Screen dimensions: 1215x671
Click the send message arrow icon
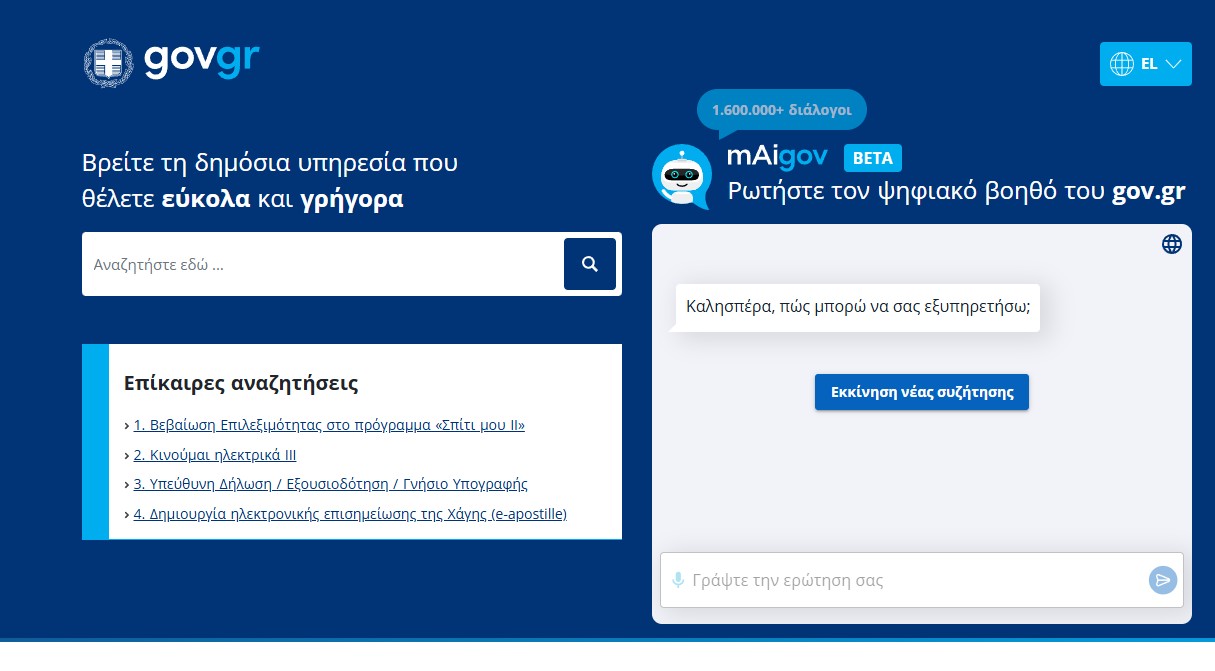1163,580
